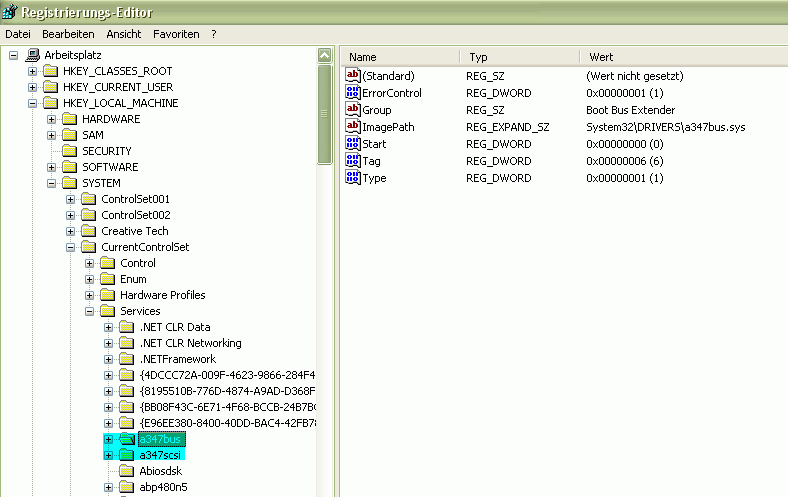788x497 pixels.
Task: Expand the SOFTWARE key
Action: pyautogui.click(x=52, y=167)
